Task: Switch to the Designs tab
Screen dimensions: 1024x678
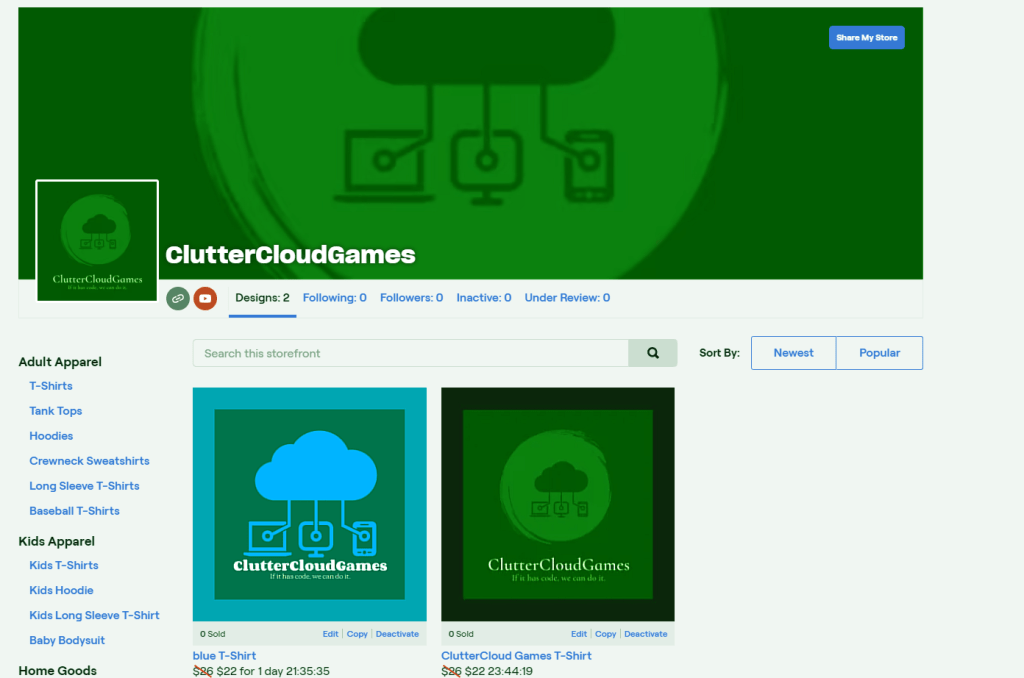Action: click(x=262, y=298)
